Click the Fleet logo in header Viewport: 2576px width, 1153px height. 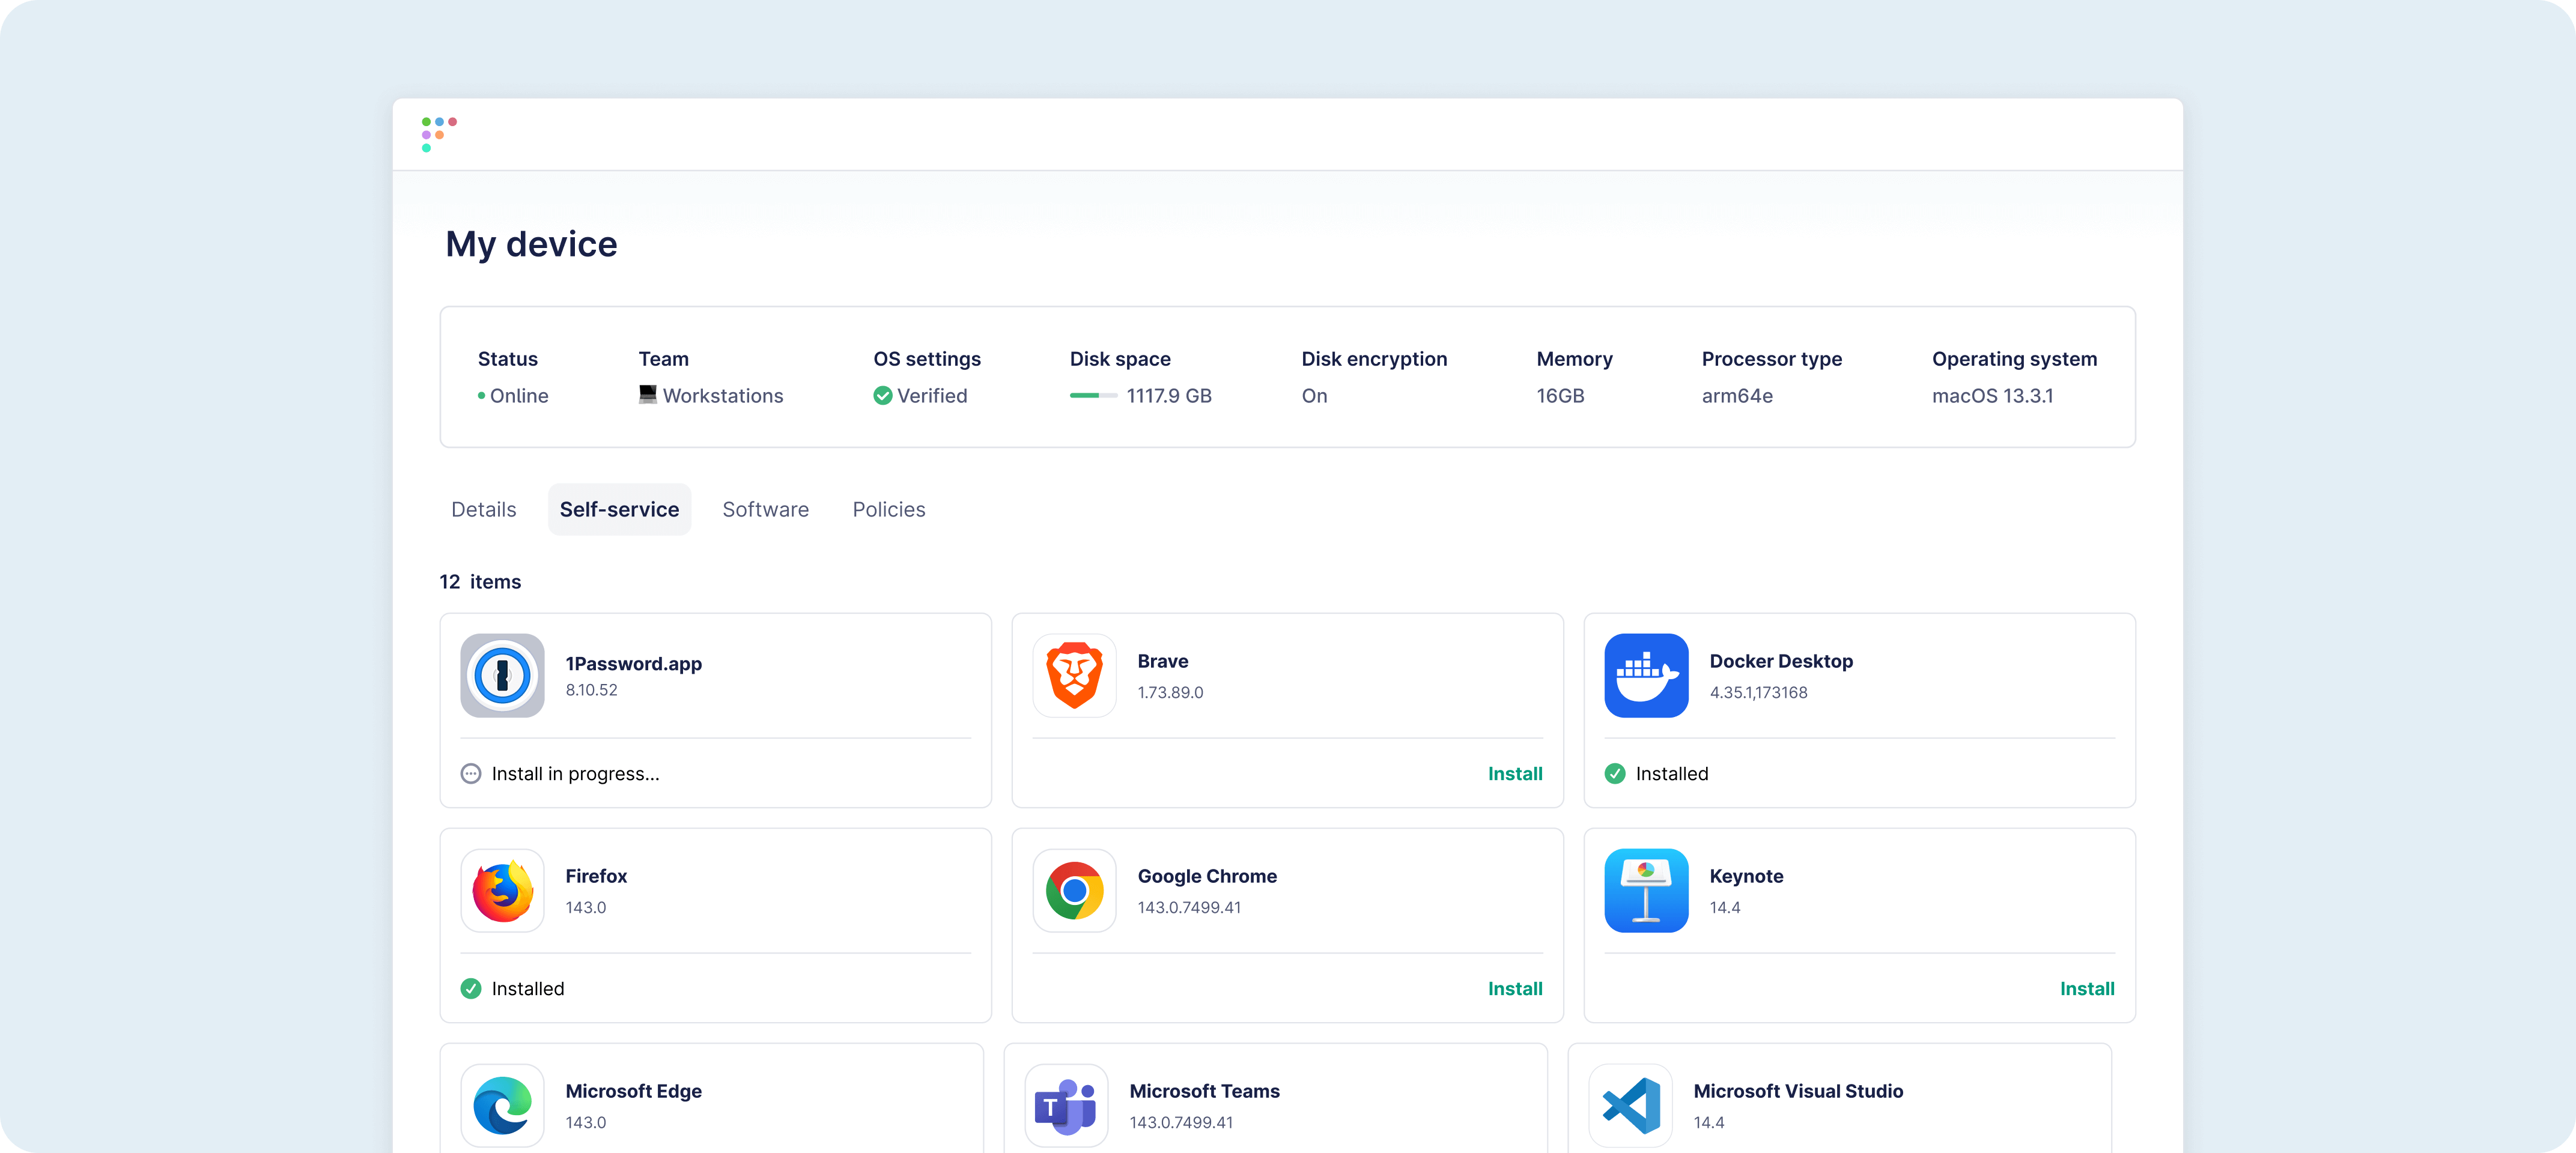[438, 134]
